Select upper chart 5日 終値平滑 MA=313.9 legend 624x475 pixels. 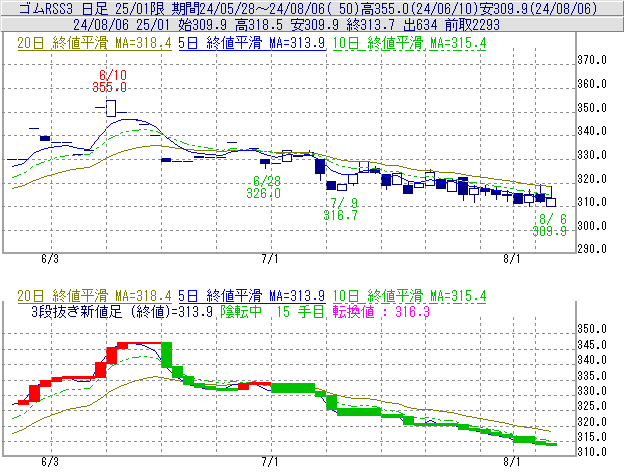coord(252,43)
